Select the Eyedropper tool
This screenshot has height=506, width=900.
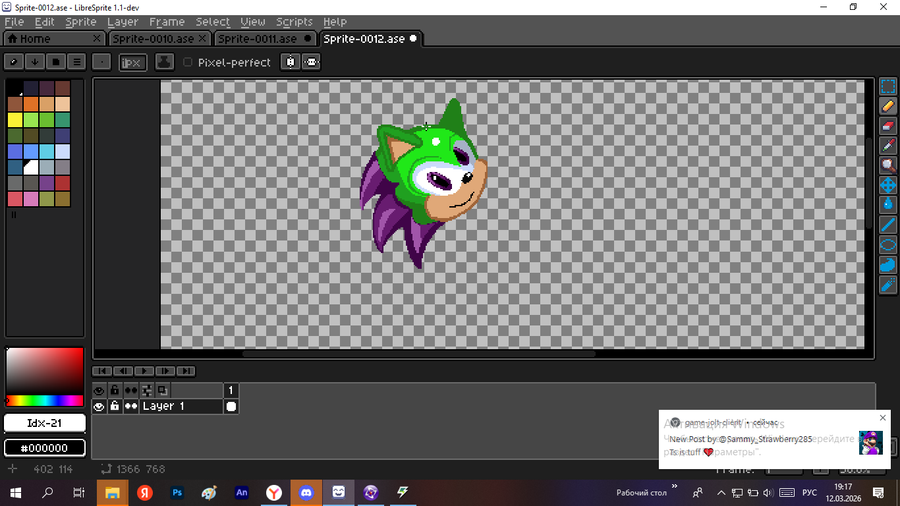(888, 146)
